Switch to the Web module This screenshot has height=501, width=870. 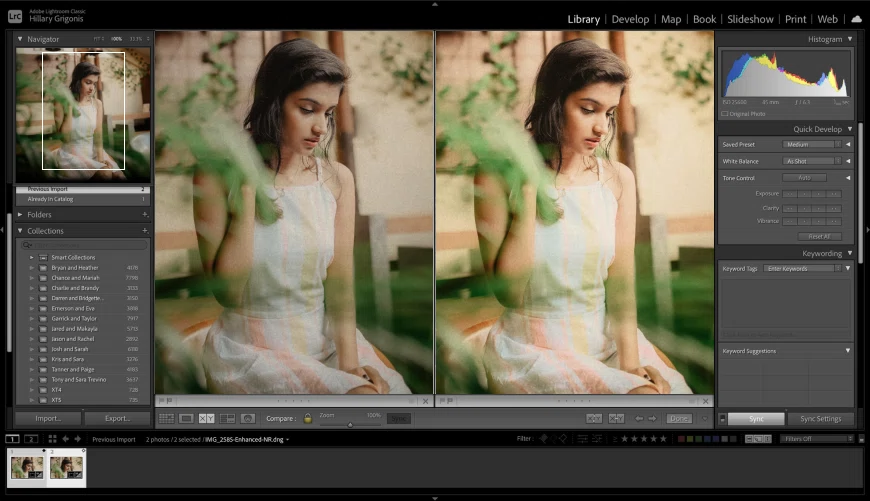pos(827,19)
